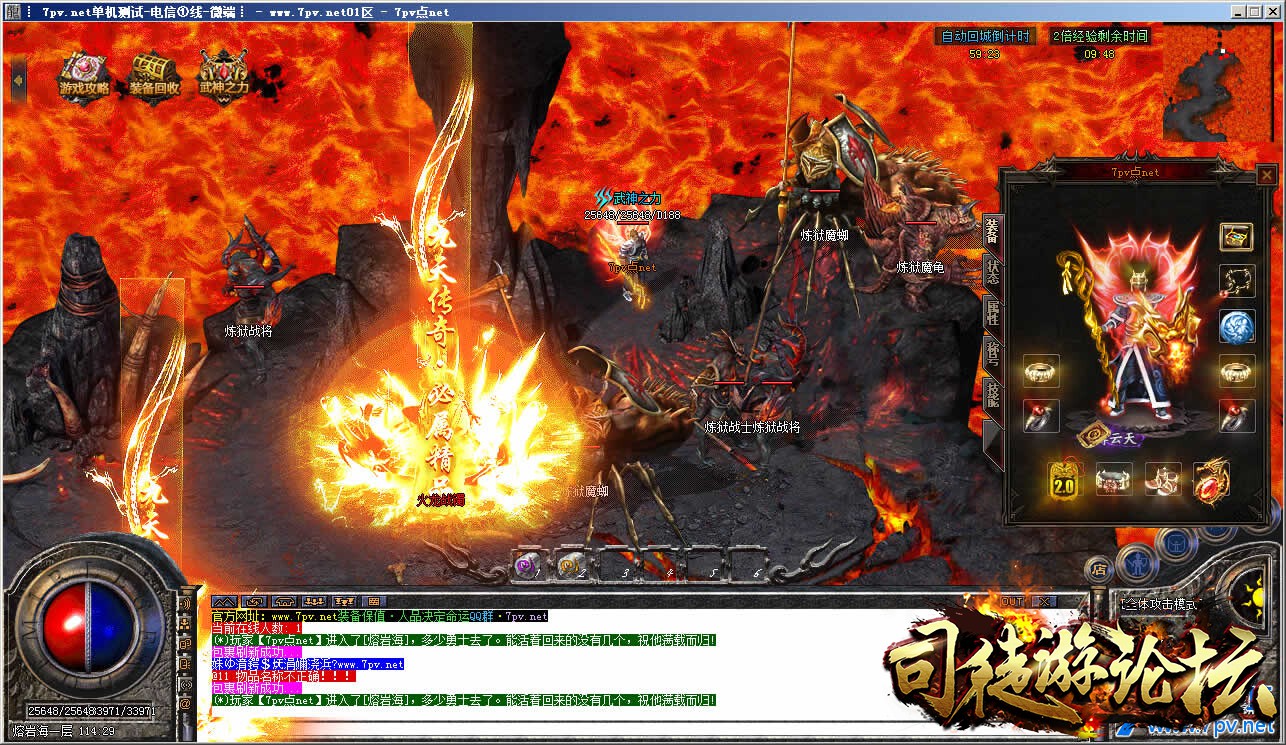Select the necklace equipment slot

pos(1237,281)
